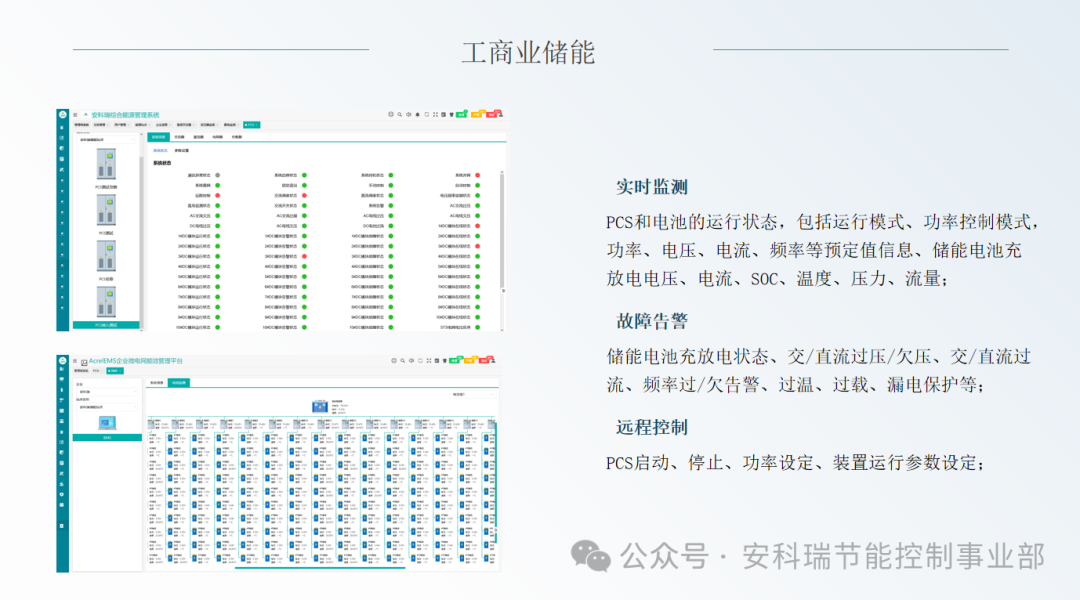Viewport: 1080px width, 600px height.
Task: Open the notification bell icon
Action: (x=417, y=114)
